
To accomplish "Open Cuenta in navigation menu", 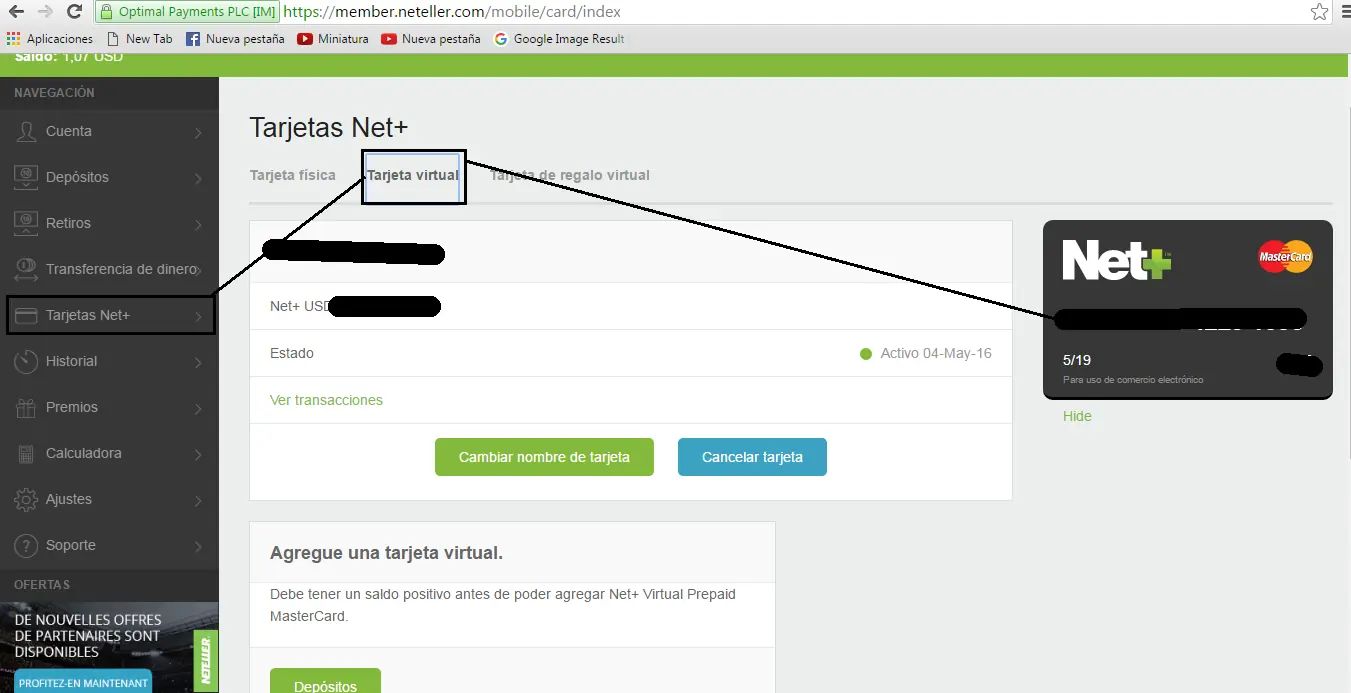I will point(109,131).
